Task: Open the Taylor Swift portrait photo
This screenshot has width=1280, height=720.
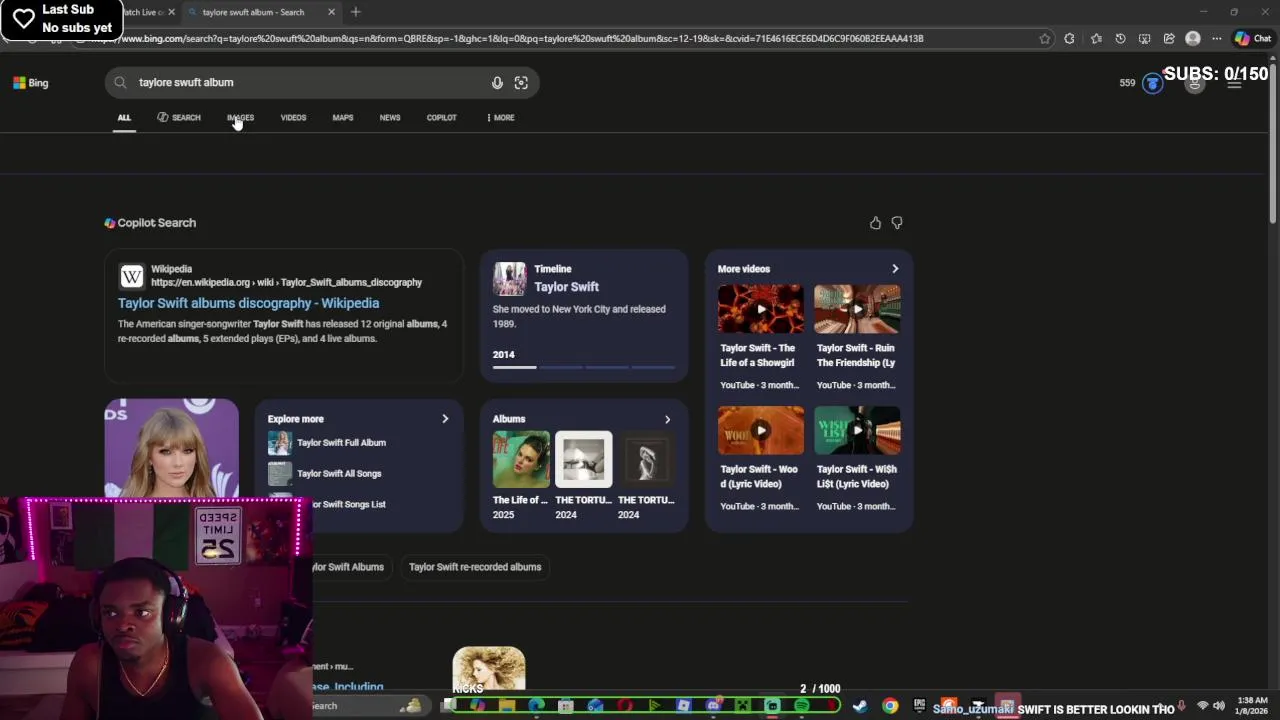Action: (172, 449)
